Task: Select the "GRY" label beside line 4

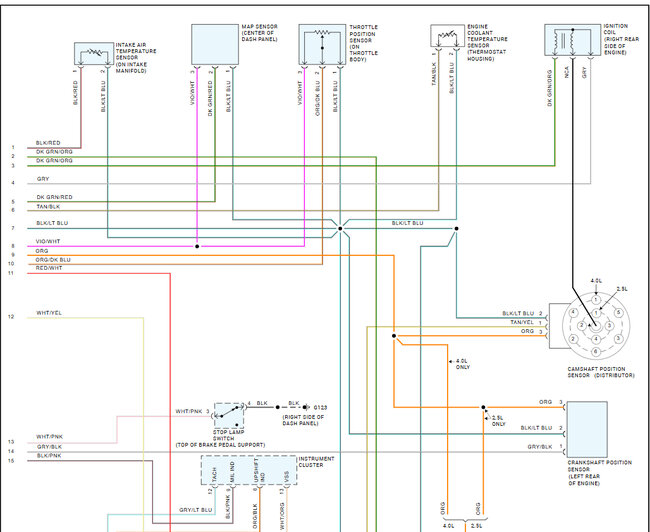Action: (43, 179)
